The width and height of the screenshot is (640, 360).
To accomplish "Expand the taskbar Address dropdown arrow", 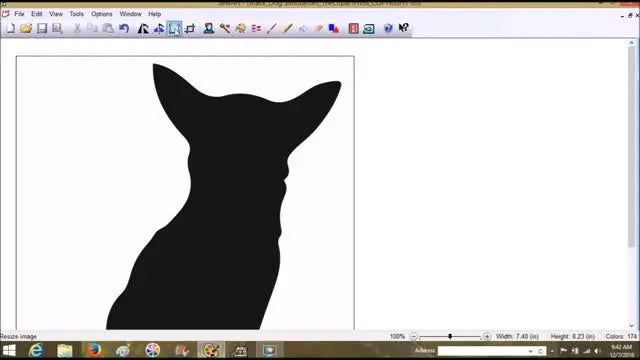I will [530, 351].
